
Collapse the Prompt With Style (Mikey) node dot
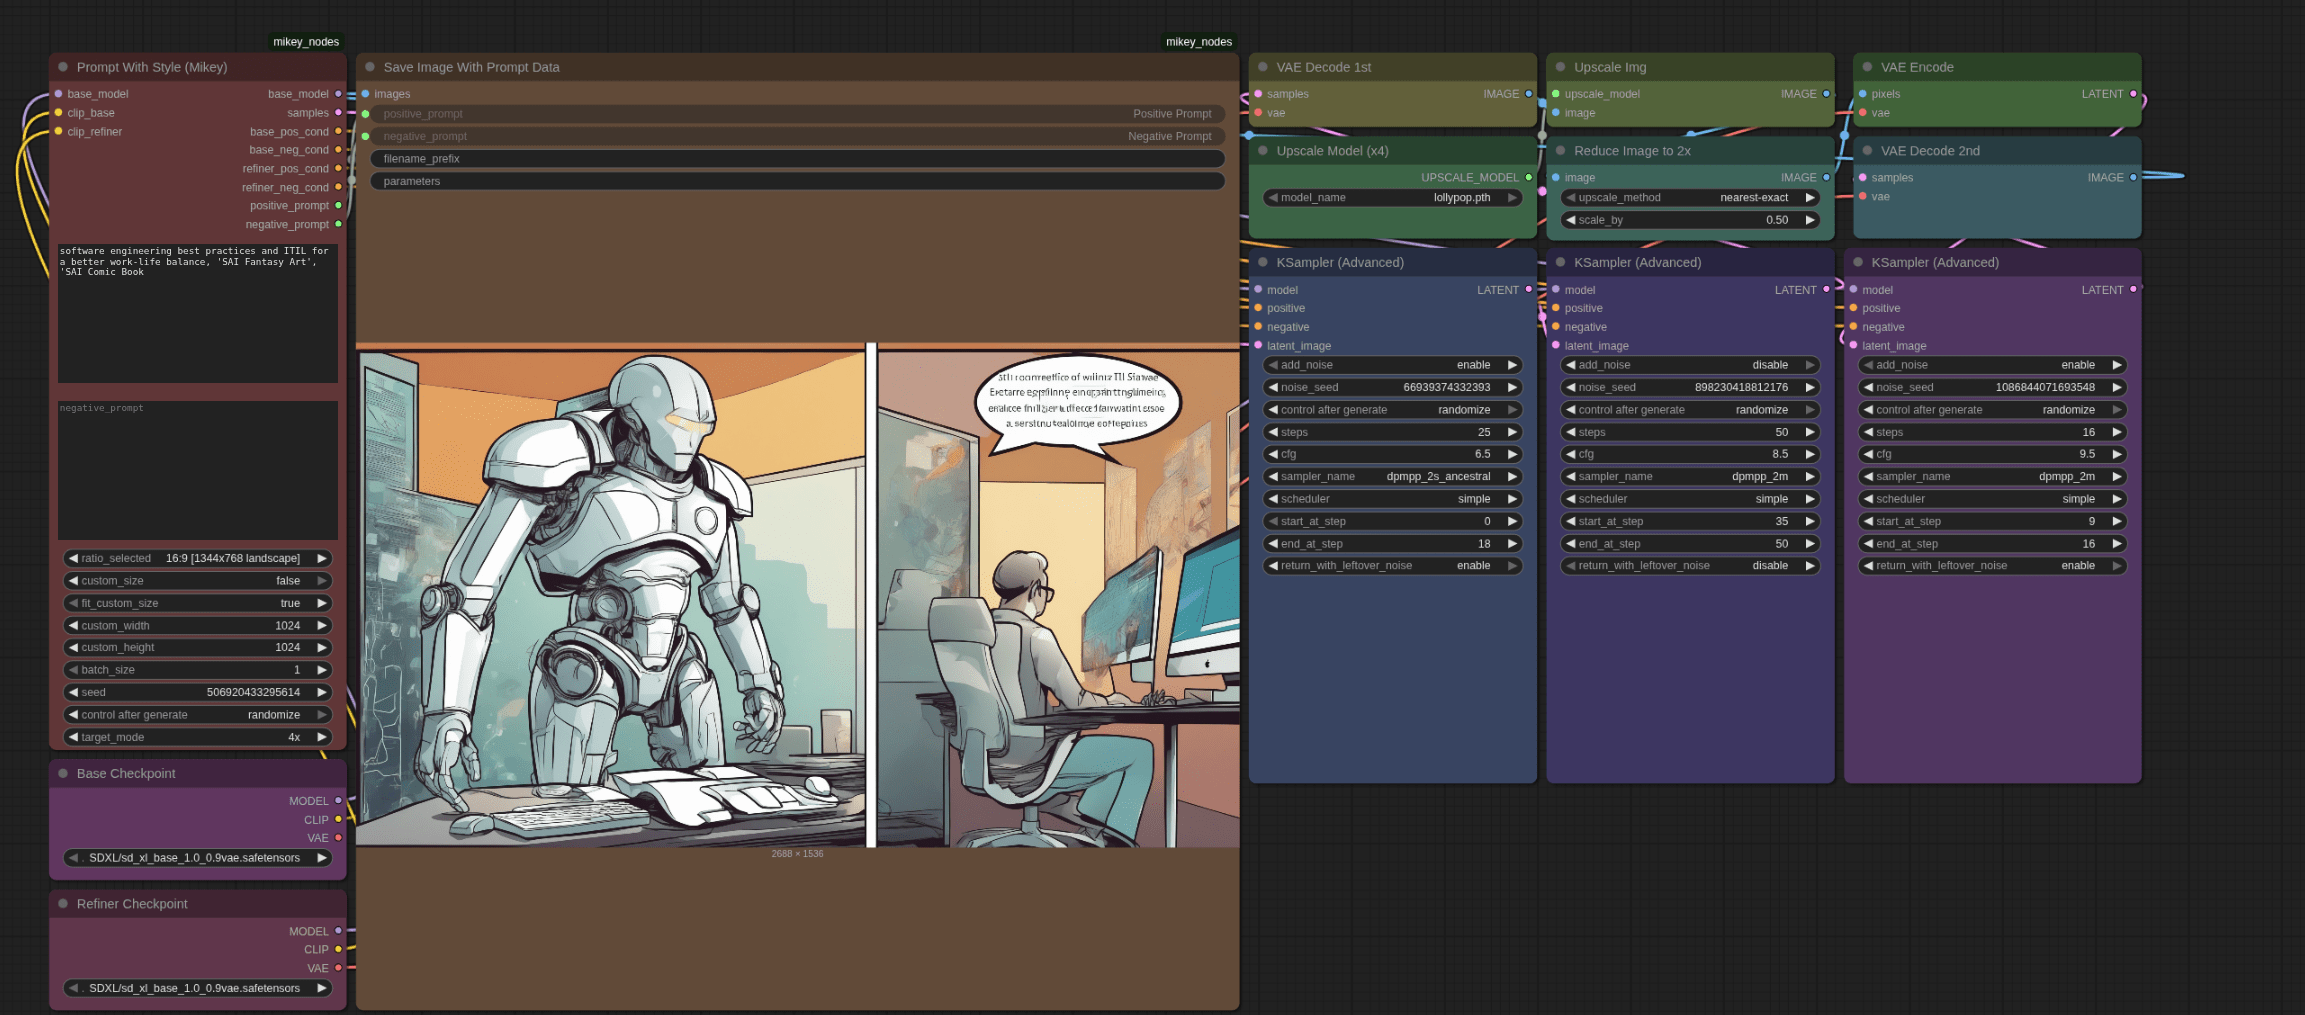63,67
